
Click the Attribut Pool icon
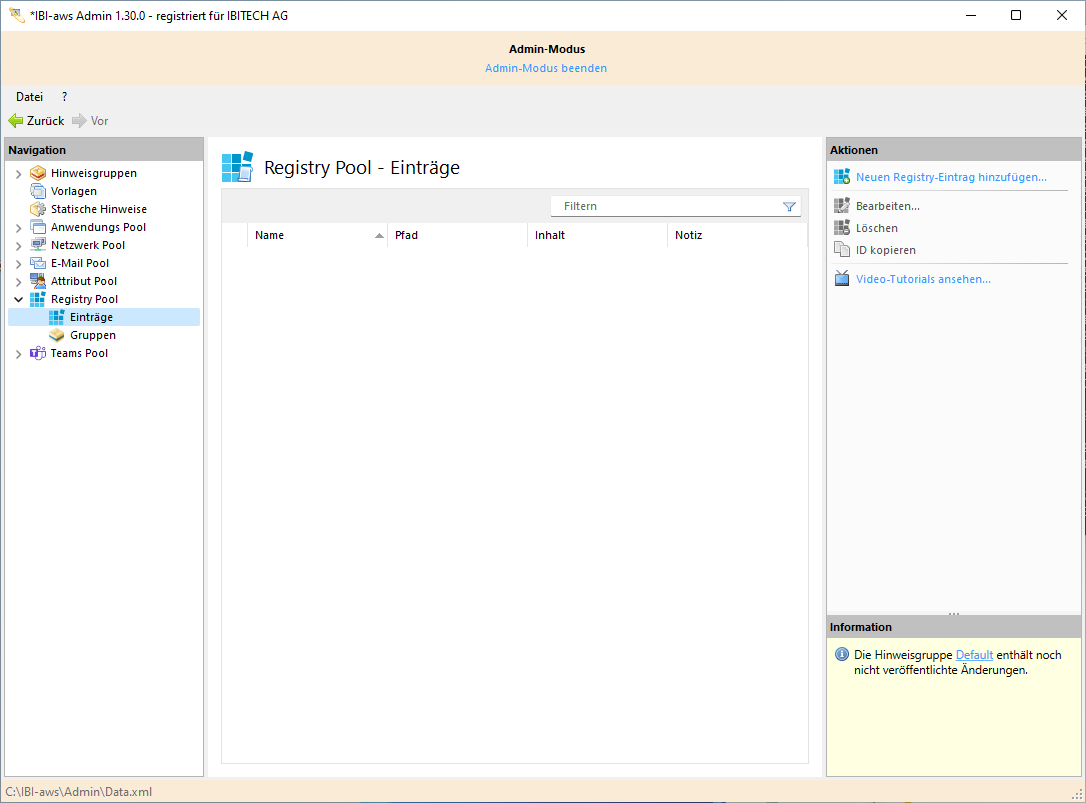(x=35, y=281)
